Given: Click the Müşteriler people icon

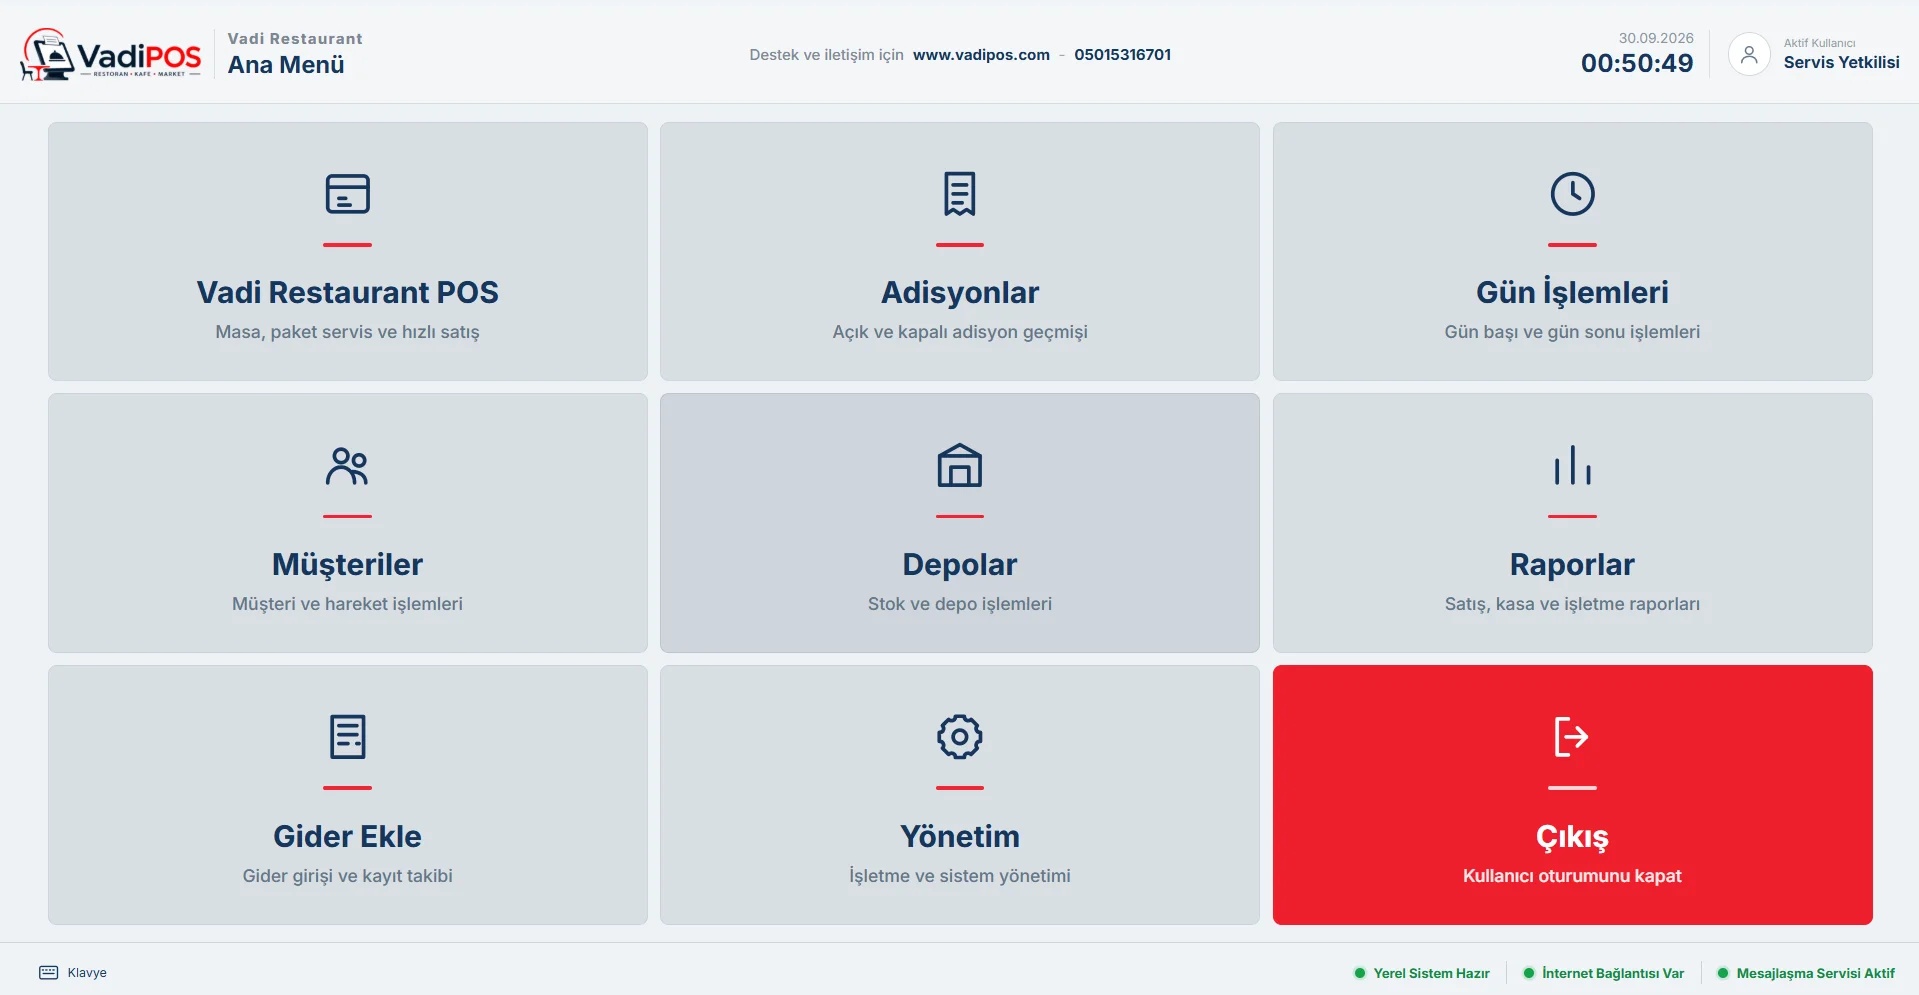Looking at the screenshot, I should coord(347,466).
